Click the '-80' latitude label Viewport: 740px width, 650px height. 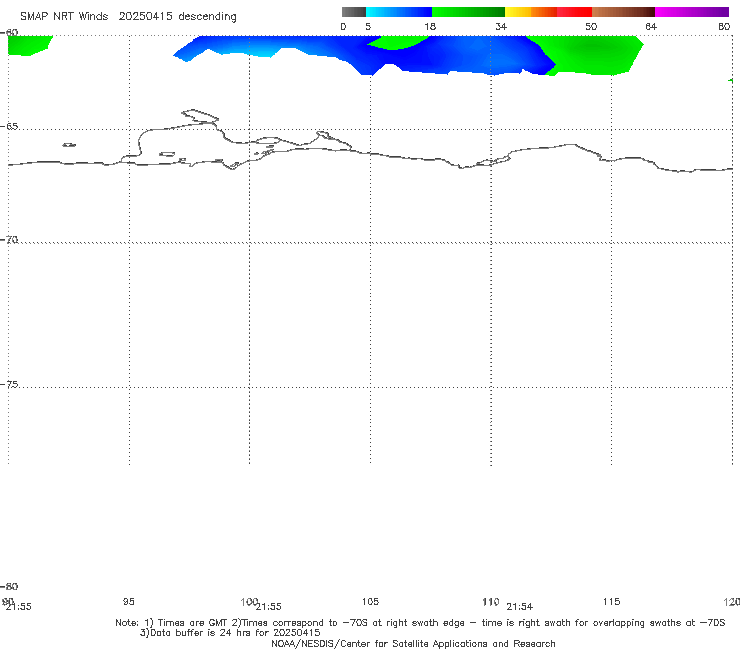pyautogui.click(x=9, y=586)
